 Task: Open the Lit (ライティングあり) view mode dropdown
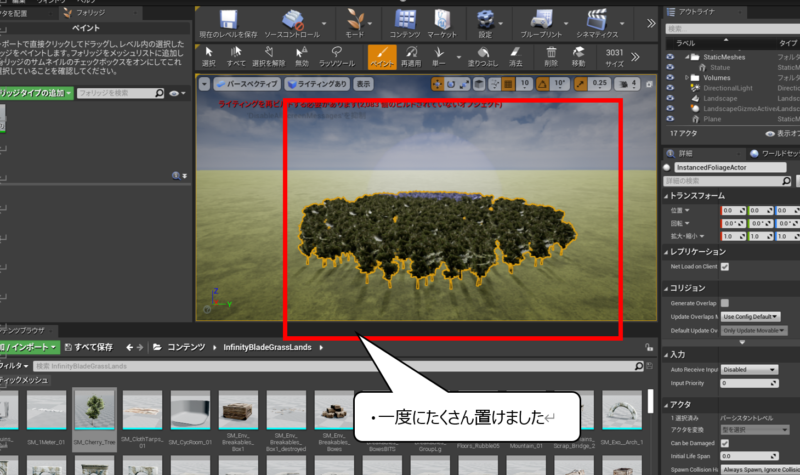pos(317,84)
